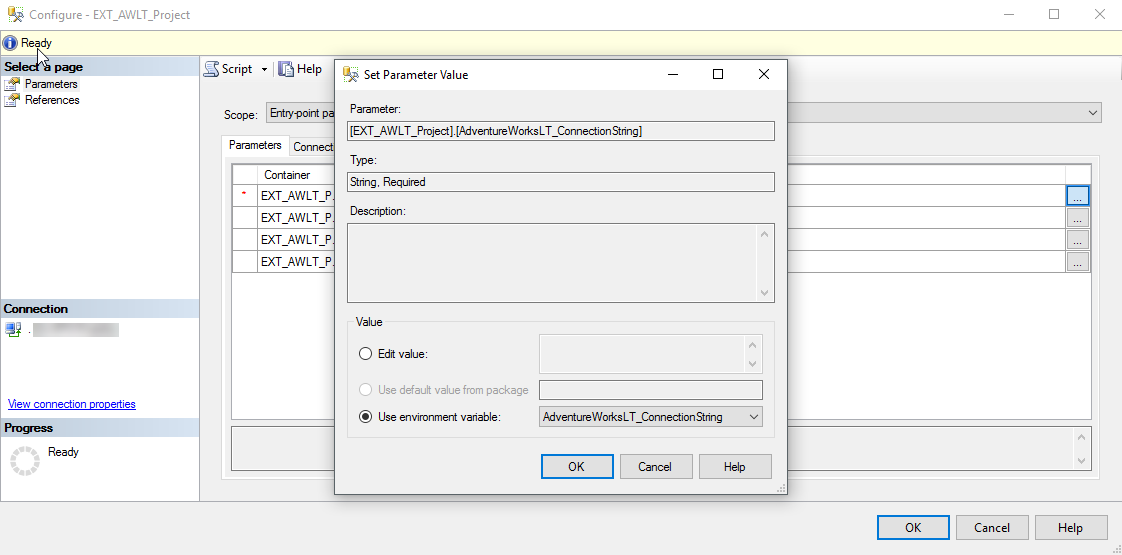Screen dimensions: 1122x555
Task: Click the Description box scroll down arrow
Action: point(764,293)
